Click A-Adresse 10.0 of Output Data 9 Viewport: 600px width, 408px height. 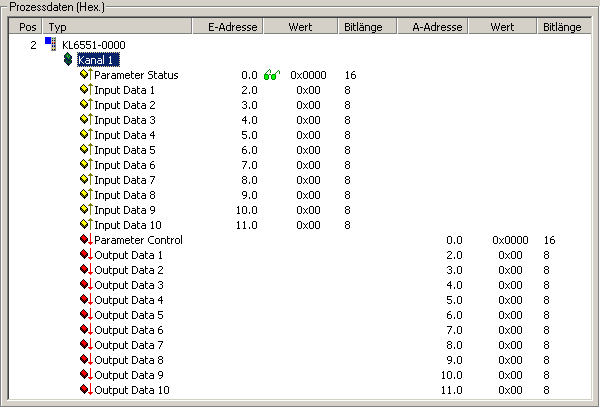(452, 375)
